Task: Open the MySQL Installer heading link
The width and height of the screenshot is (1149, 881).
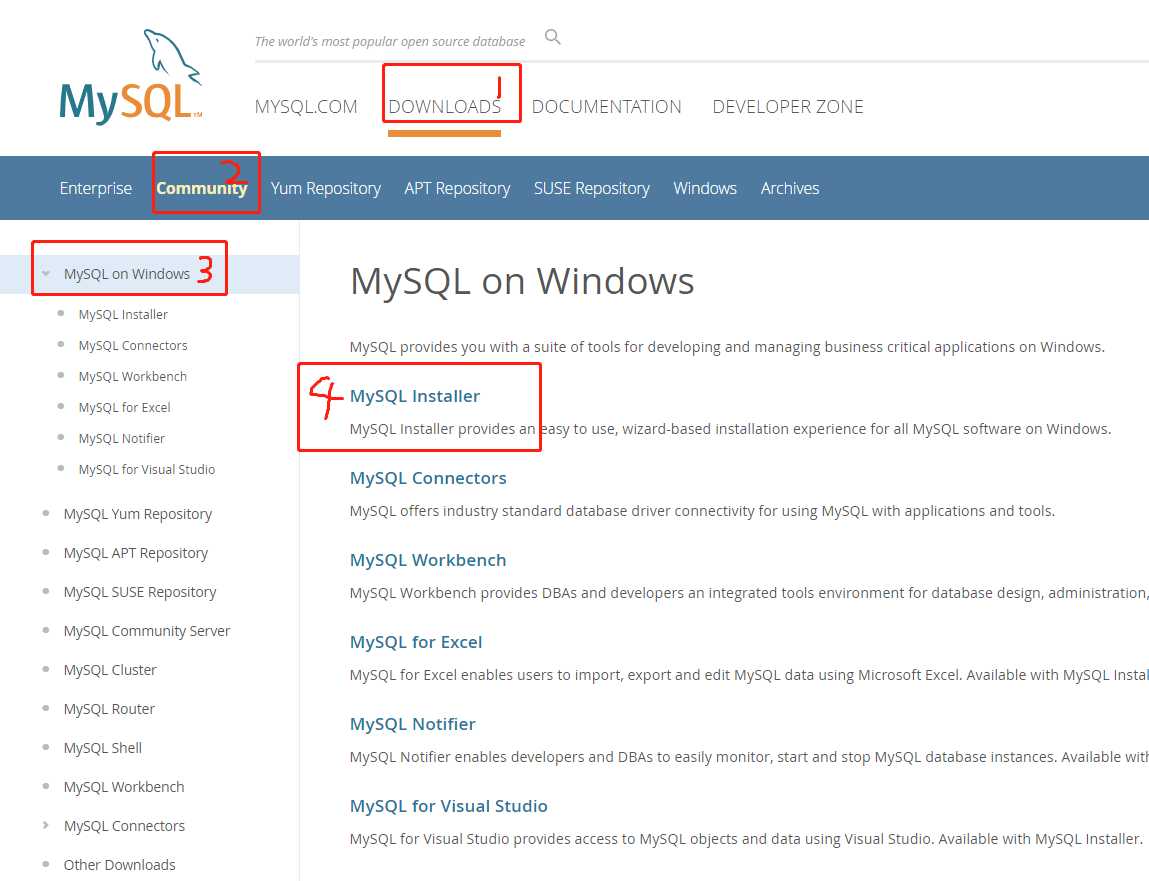Action: pos(415,396)
